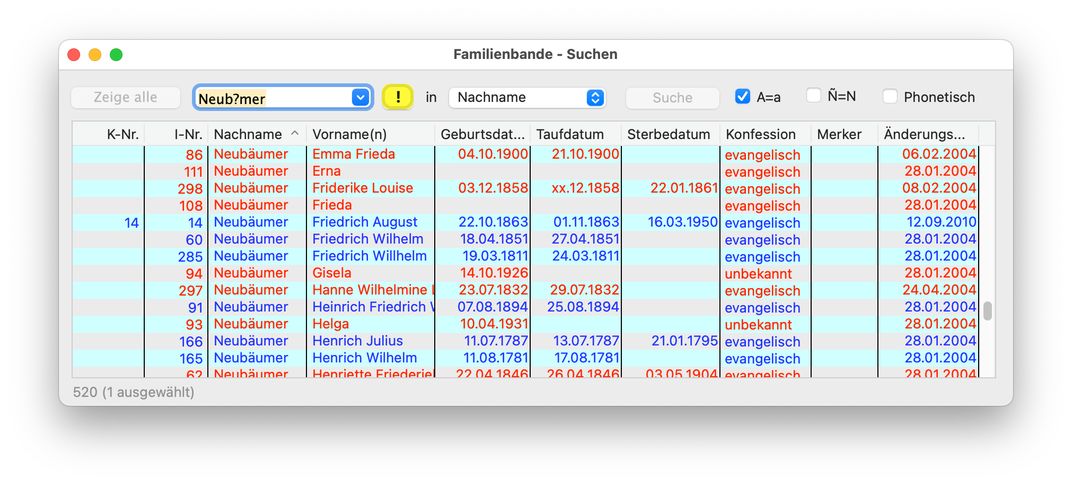This screenshot has width=1072, height=484.
Task: Uncheck the A=a case checkbox
Action: (742, 97)
